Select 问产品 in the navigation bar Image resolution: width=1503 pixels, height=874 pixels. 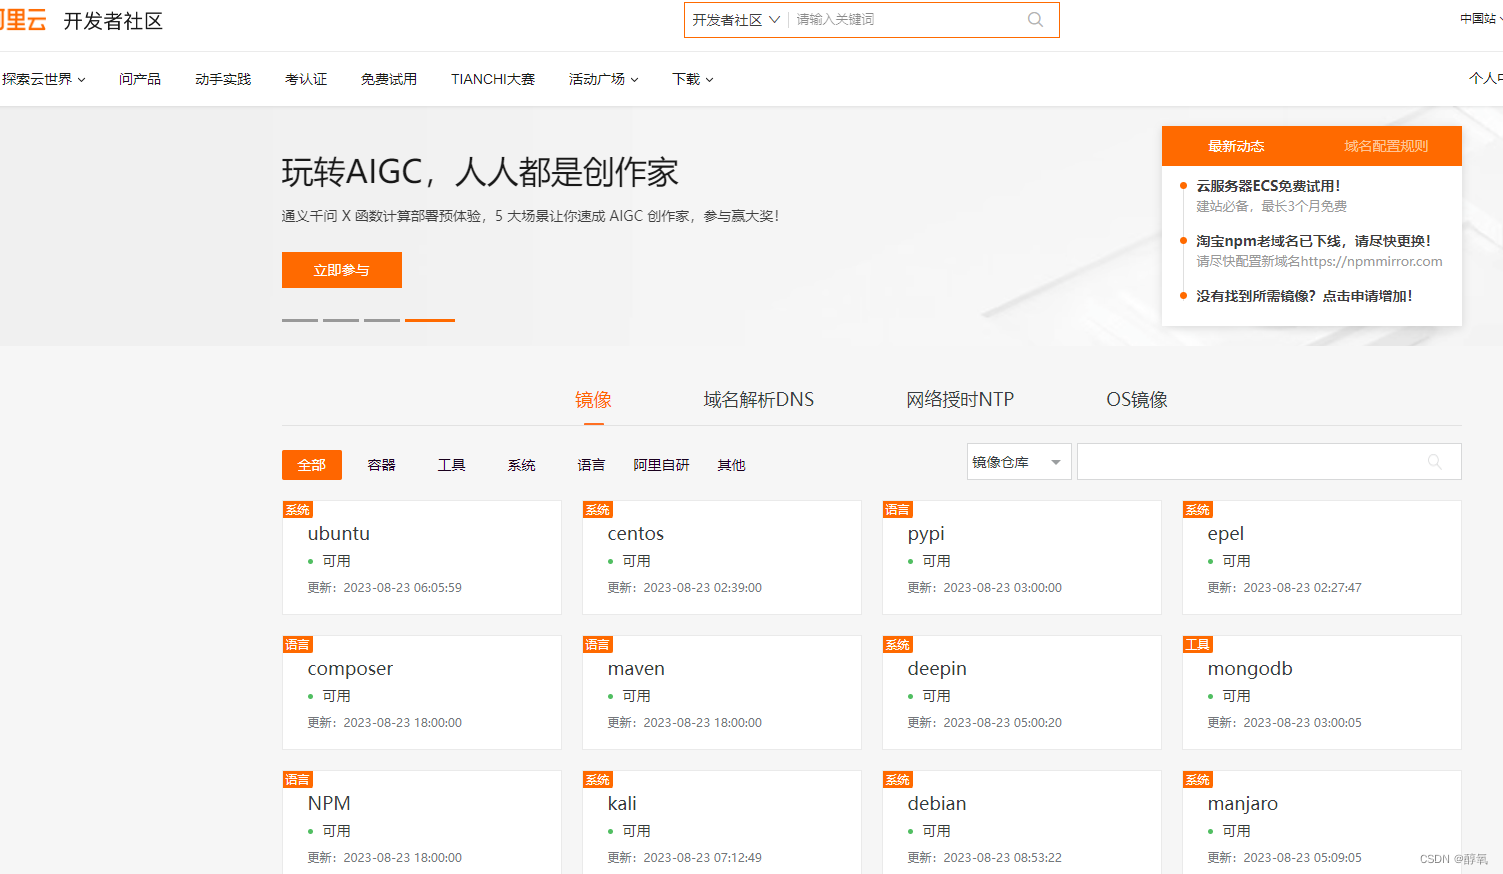pos(140,79)
